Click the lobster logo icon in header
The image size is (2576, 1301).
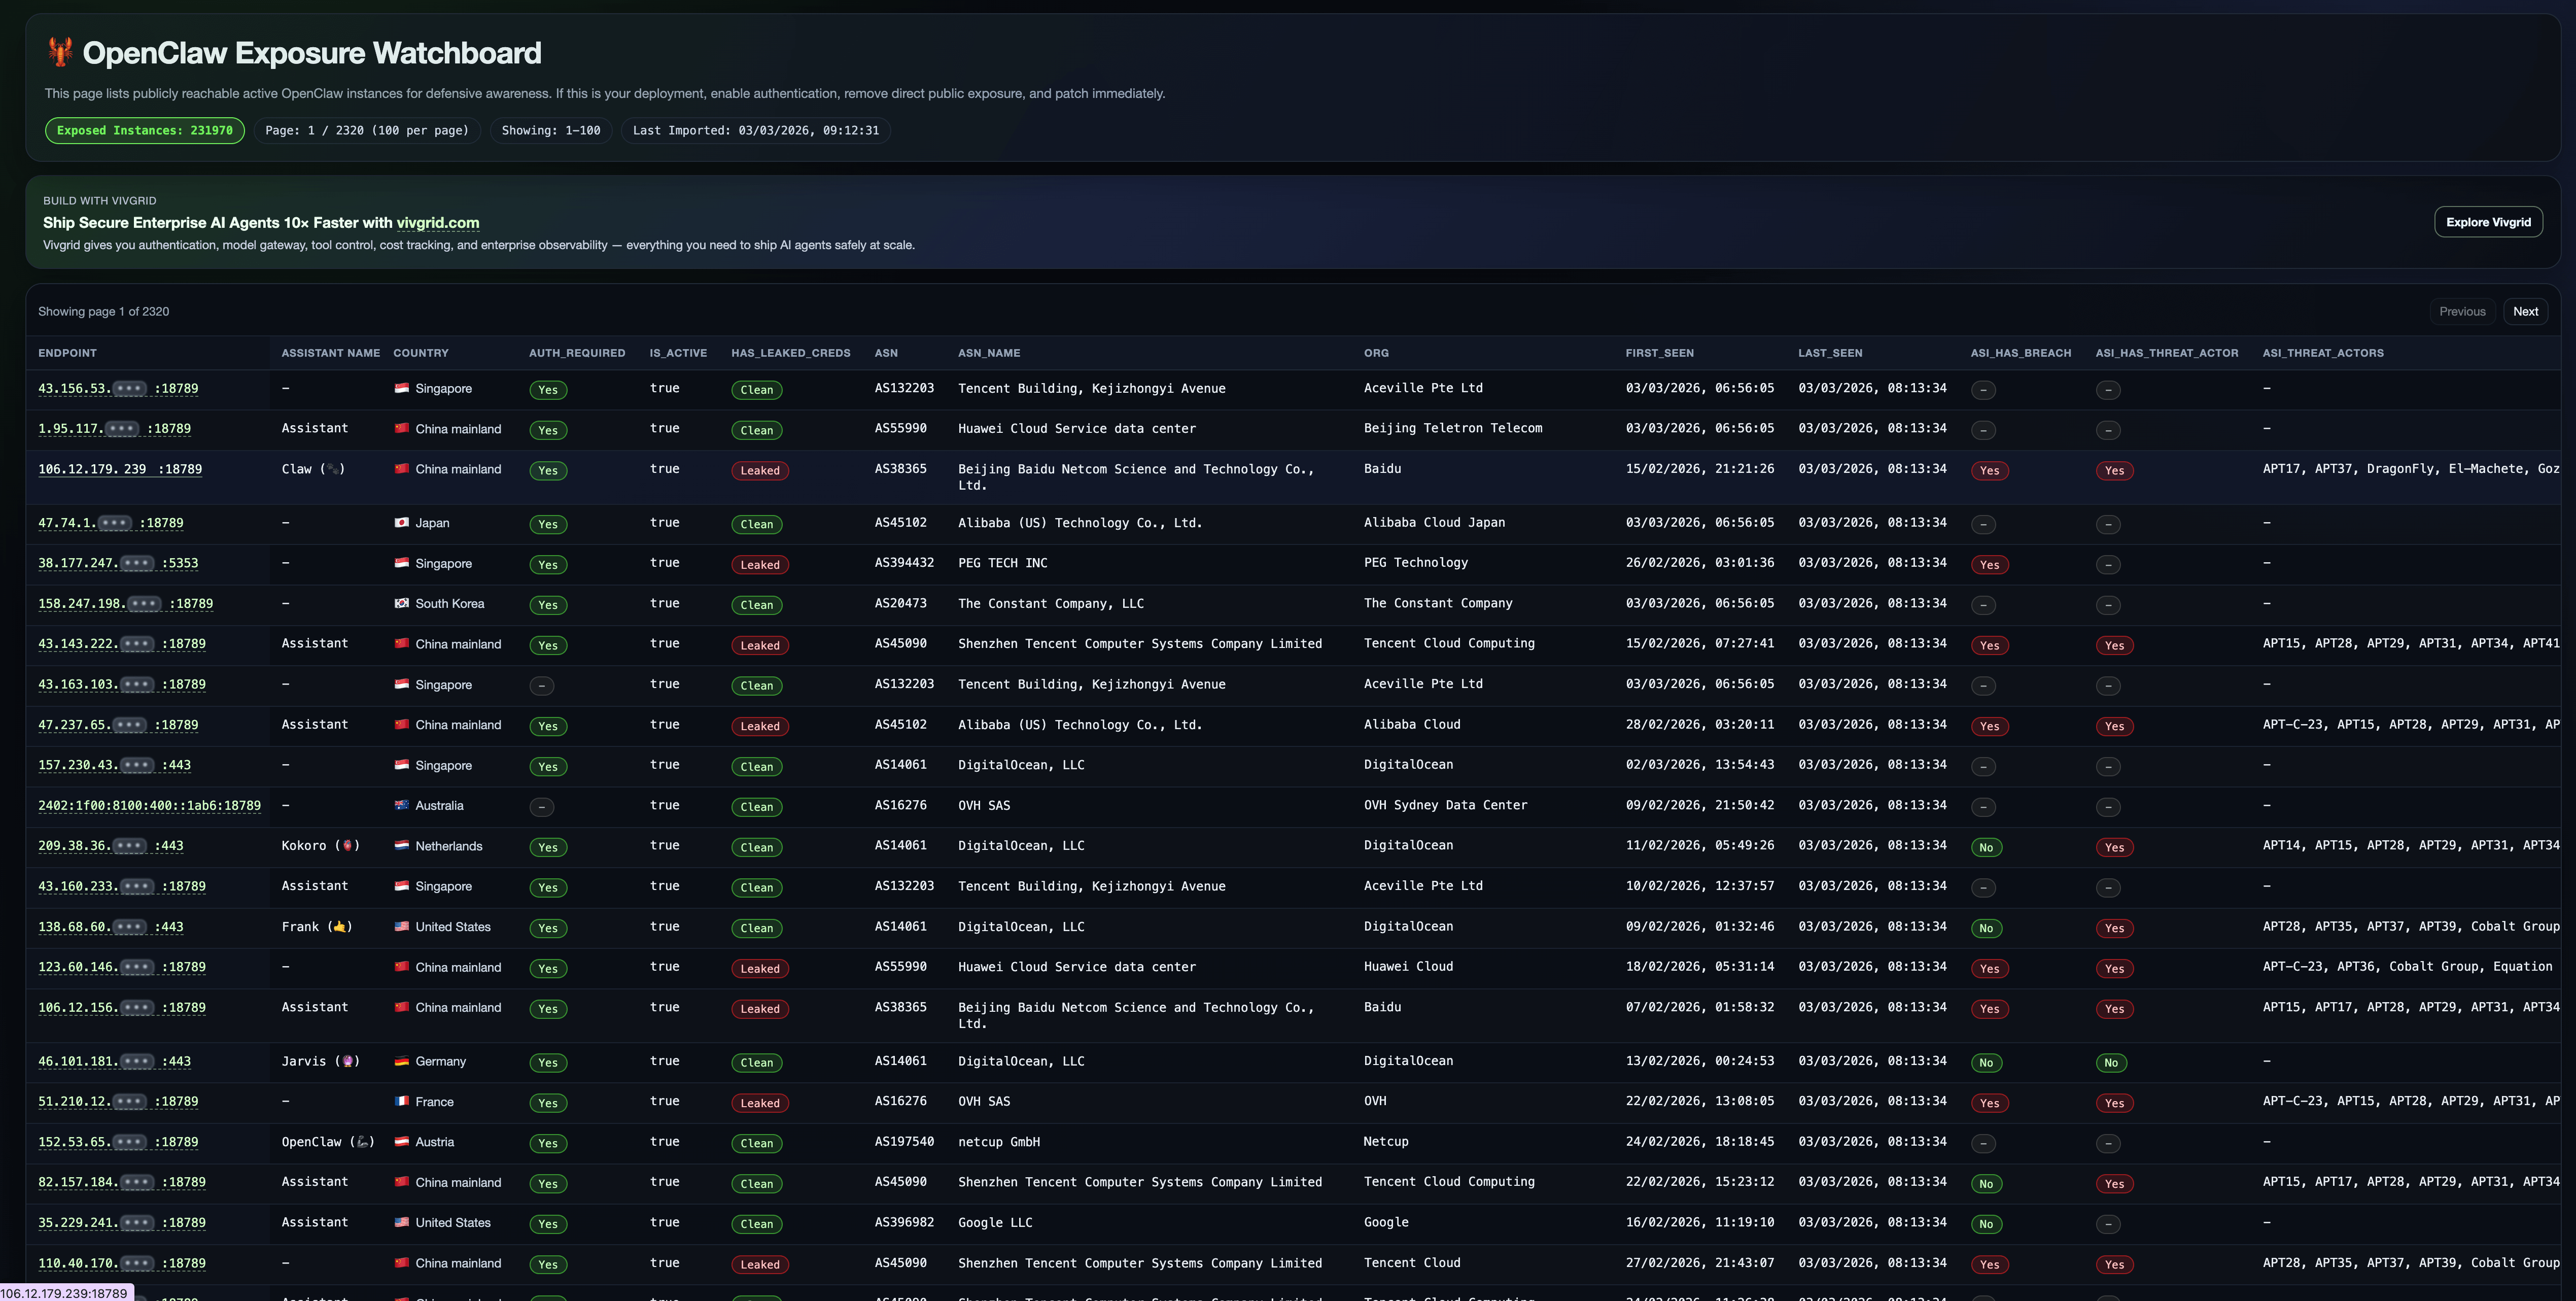(x=60, y=52)
